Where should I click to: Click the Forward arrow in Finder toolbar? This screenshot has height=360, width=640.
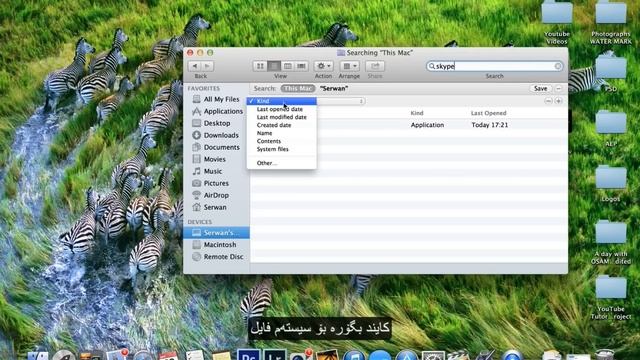point(207,66)
